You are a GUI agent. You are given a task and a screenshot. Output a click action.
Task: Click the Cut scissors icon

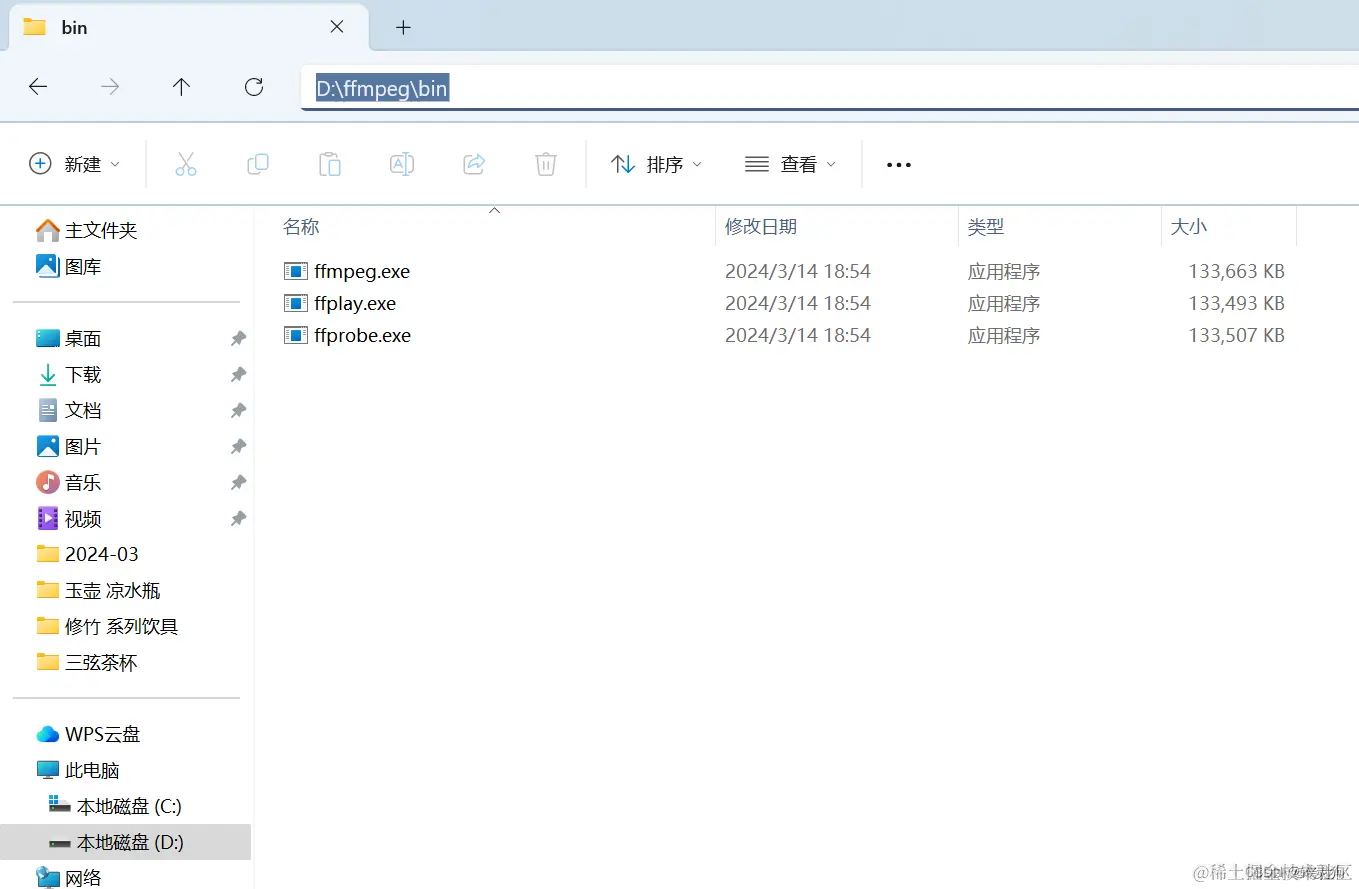tap(186, 164)
